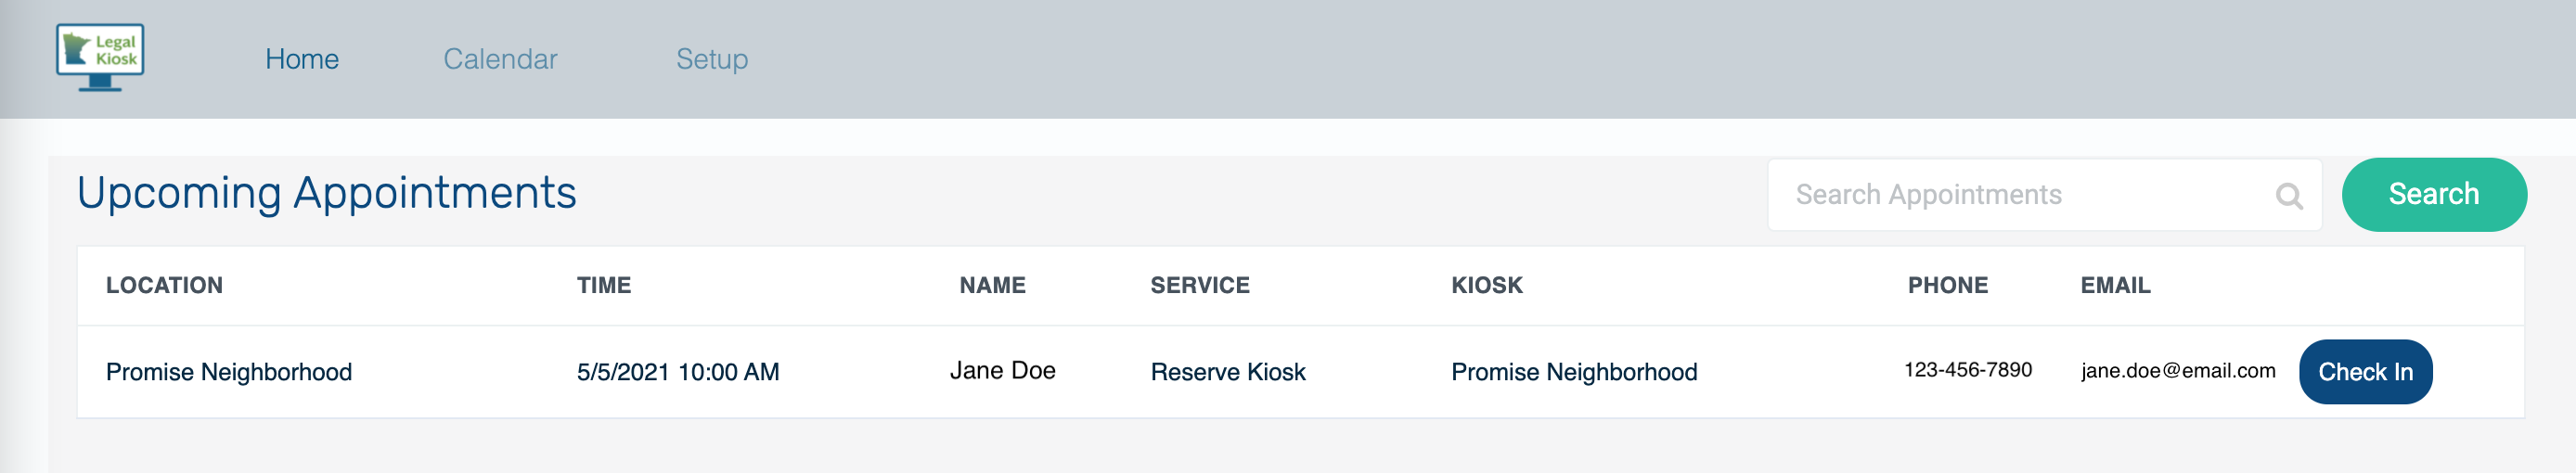The height and width of the screenshot is (473, 2576).
Task: Click the green Search button
Action: 2434,194
